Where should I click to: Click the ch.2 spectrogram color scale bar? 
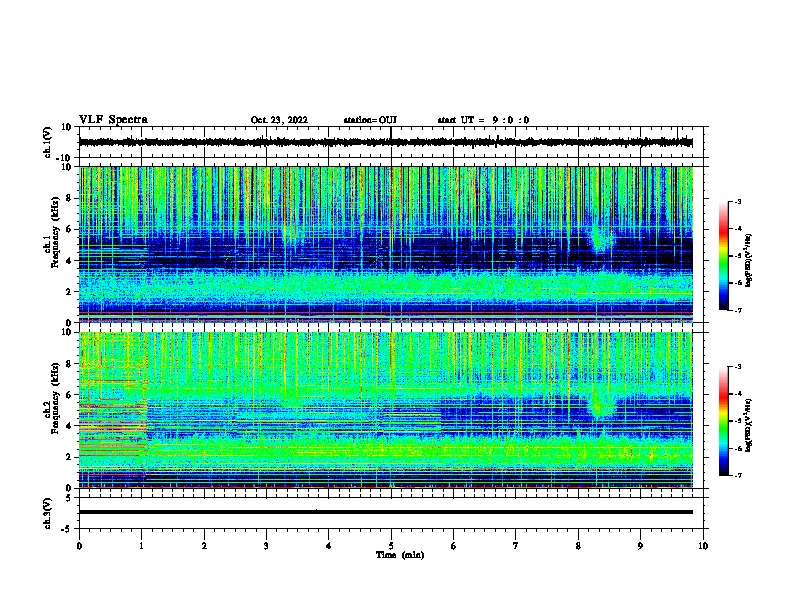[724, 421]
